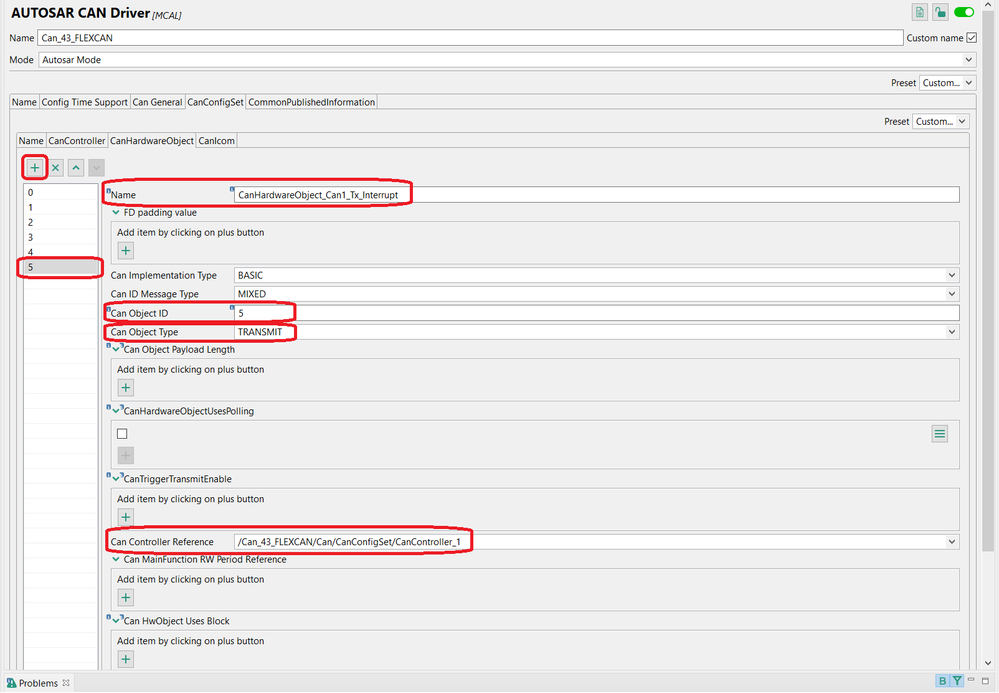Collapse the CanHardwareObjectUsesPolling section

click(x=116, y=411)
